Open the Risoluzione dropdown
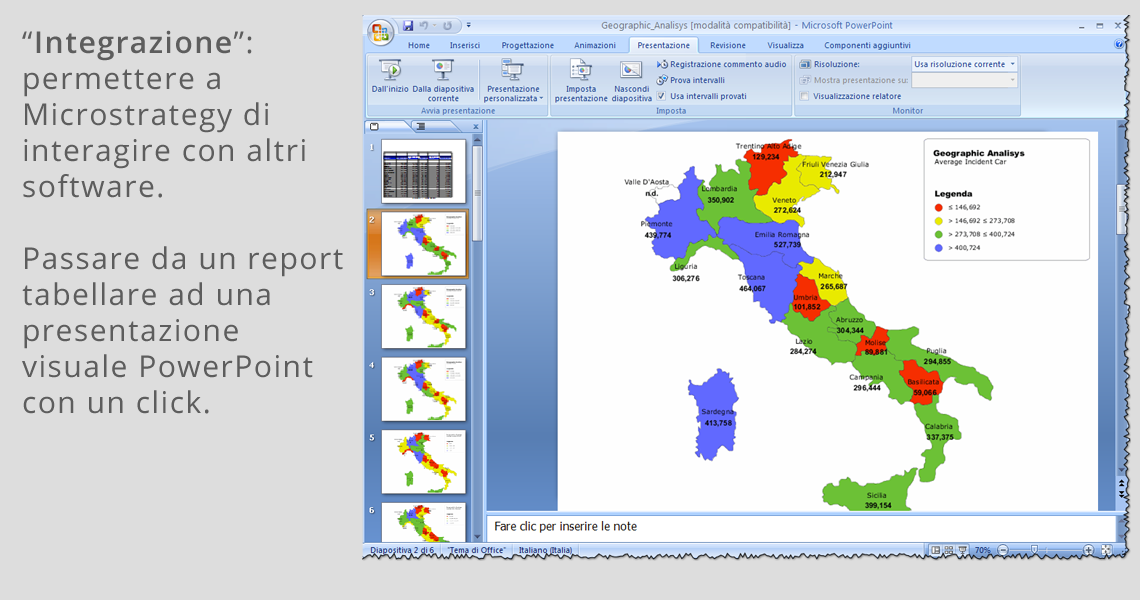Viewport: 1140px width, 600px height. coord(1012,64)
